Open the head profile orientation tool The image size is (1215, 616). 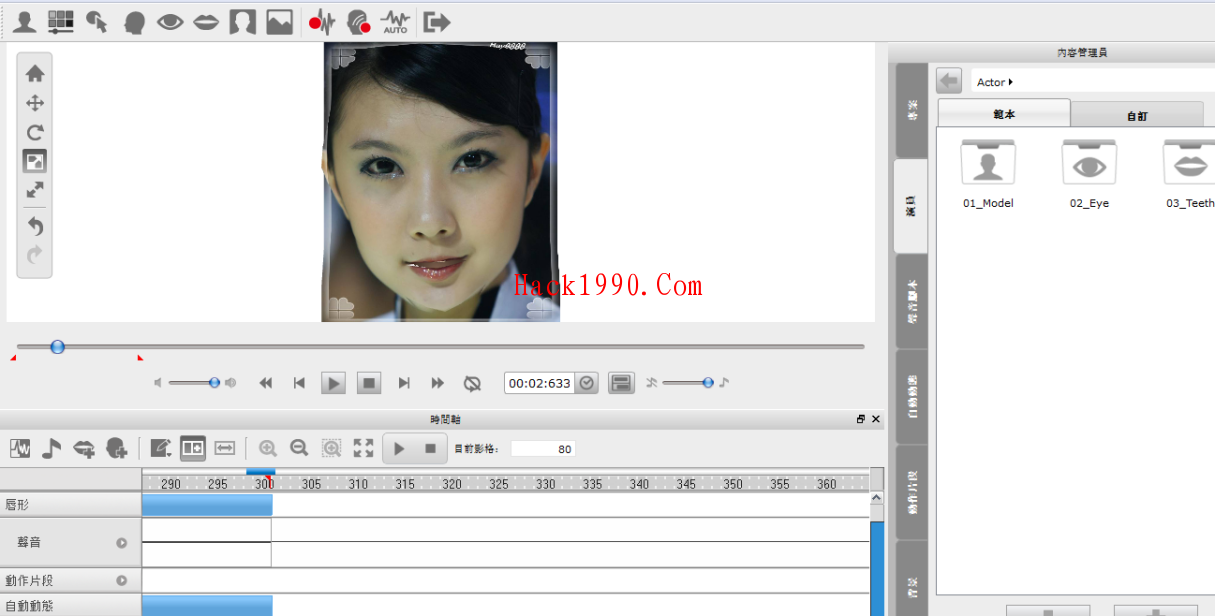tap(134, 21)
